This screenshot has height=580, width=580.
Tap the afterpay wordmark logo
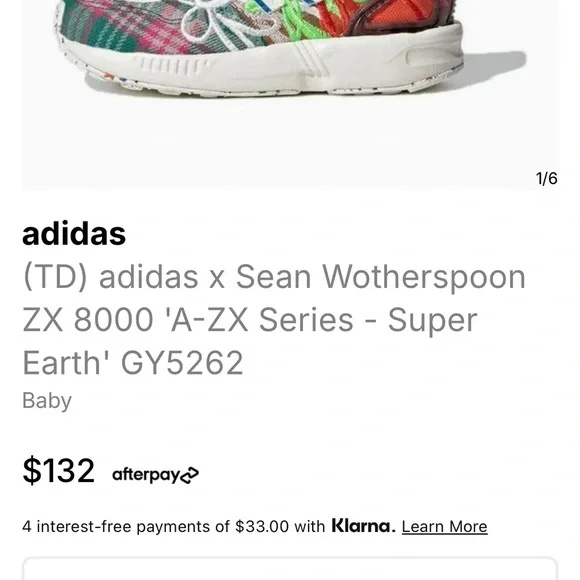tap(155, 475)
